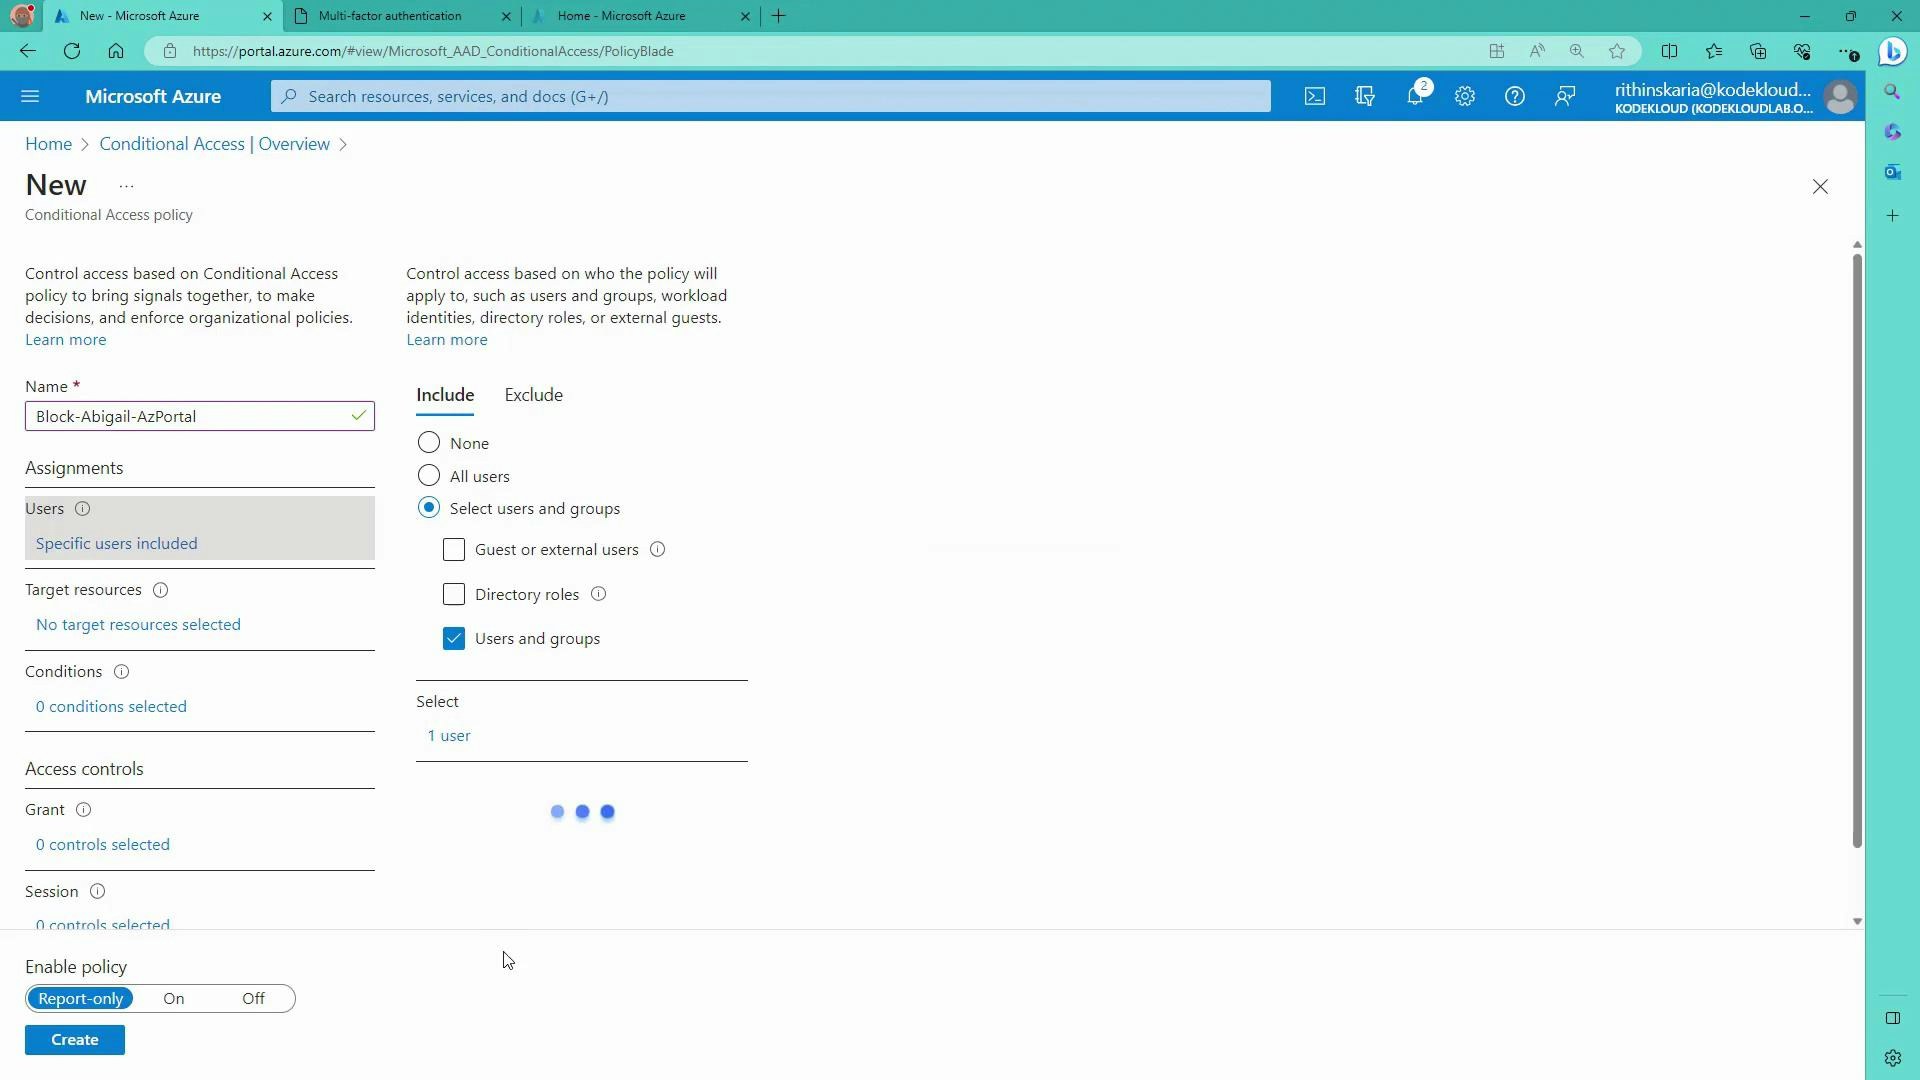The height and width of the screenshot is (1080, 1920).
Task: View portal notifications bell
Action: click(1414, 96)
